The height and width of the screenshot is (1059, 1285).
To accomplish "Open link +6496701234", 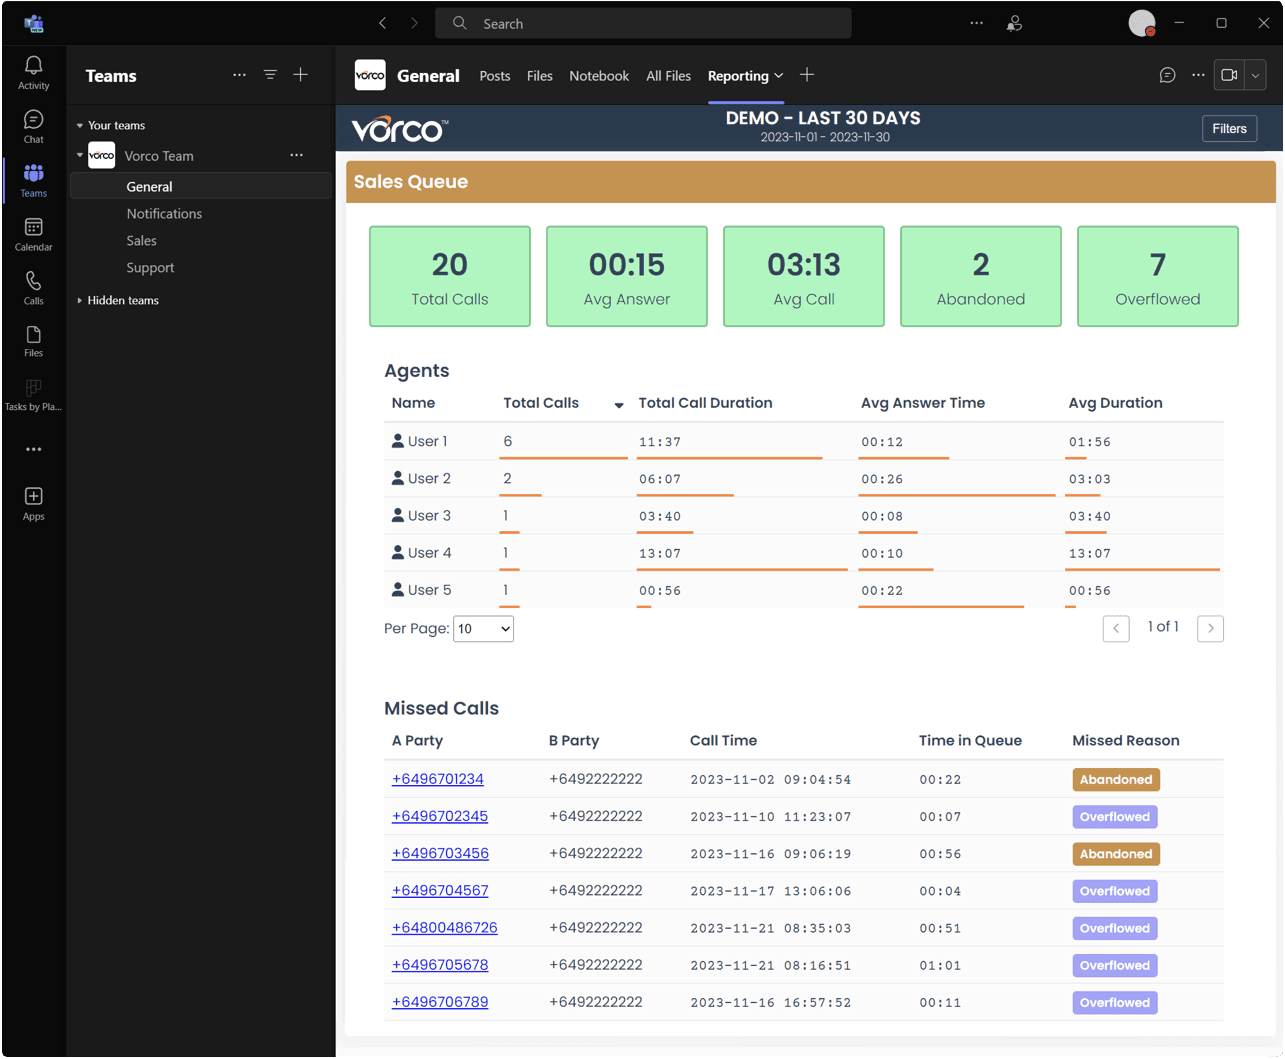I will click(438, 779).
